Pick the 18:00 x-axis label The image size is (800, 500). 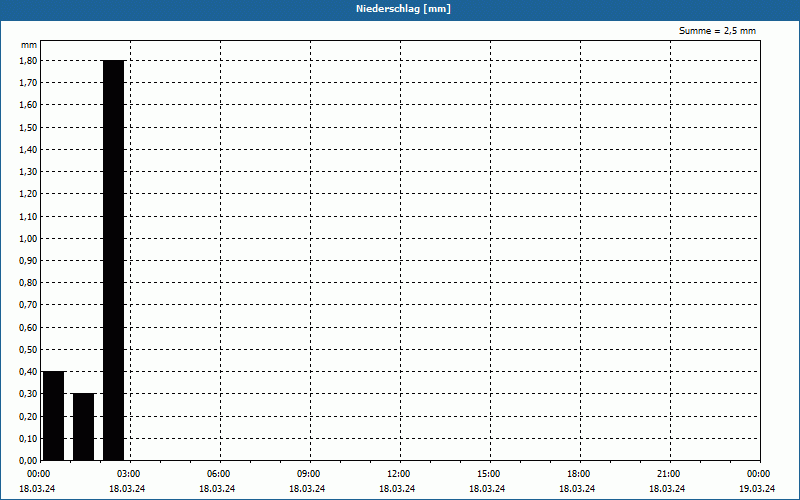[x=579, y=474]
